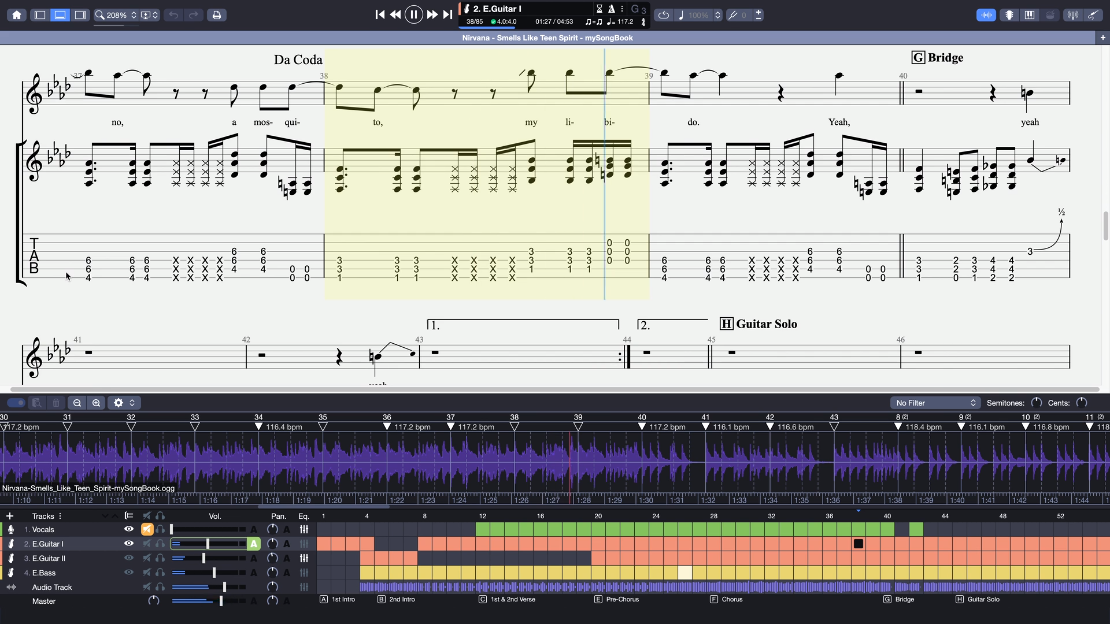
Task: Add a new track with plus icon
Action: pyautogui.click(x=10, y=516)
